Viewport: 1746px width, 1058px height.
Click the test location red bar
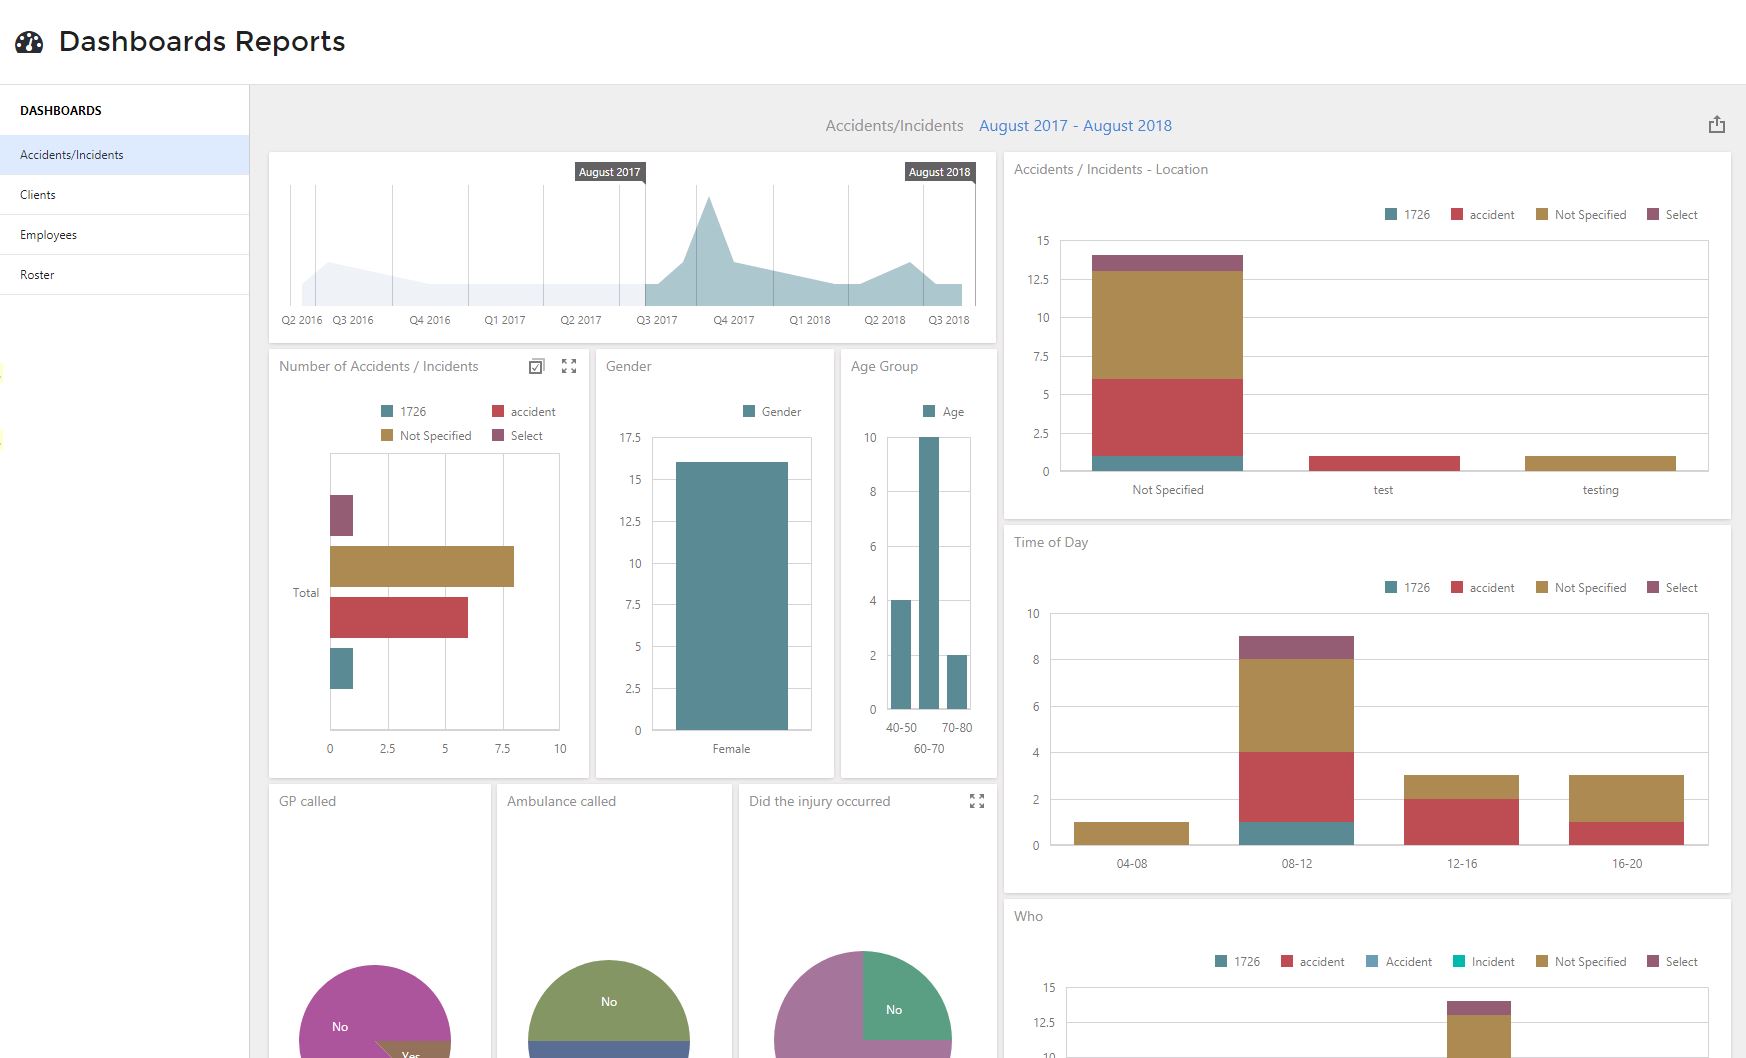point(1384,463)
